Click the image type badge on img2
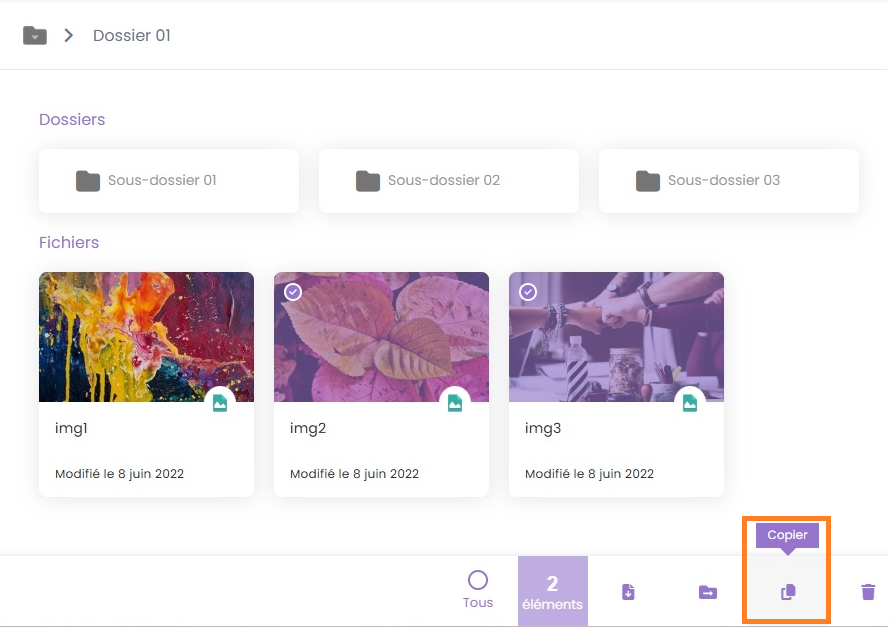Screen dimensions: 893x627 [x=454, y=403]
